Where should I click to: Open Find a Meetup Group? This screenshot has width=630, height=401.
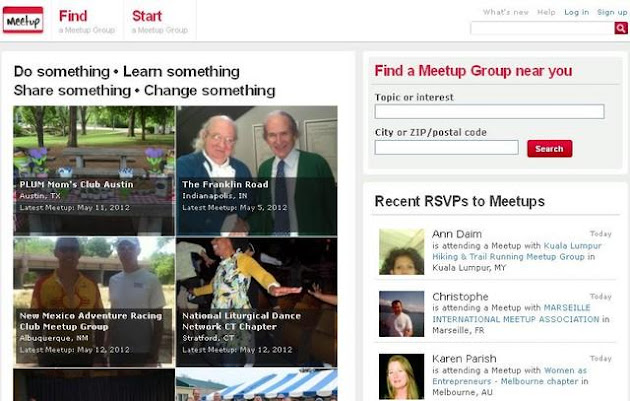pos(87,21)
